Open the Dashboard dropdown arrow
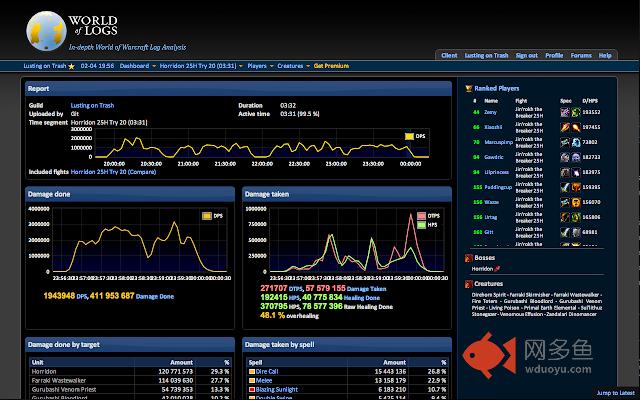This screenshot has height=400, width=640. (154, 66)
